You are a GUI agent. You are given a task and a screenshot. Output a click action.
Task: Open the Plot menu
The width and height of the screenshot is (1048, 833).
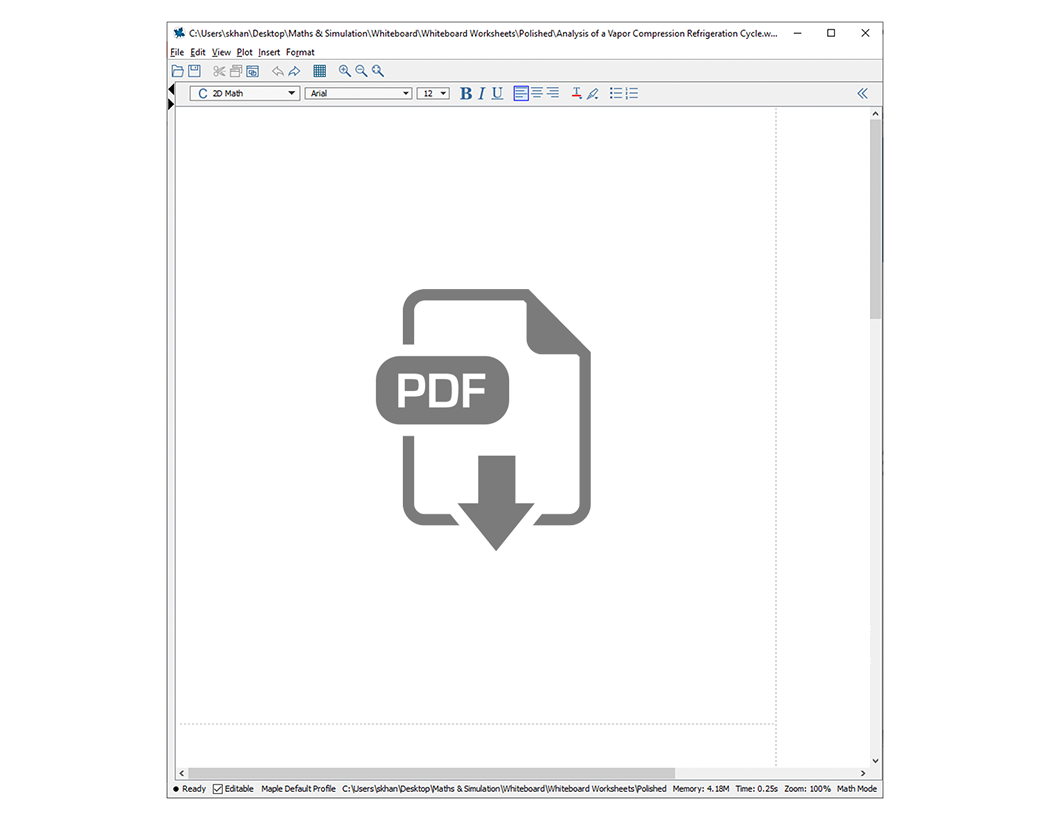[244, 52]
